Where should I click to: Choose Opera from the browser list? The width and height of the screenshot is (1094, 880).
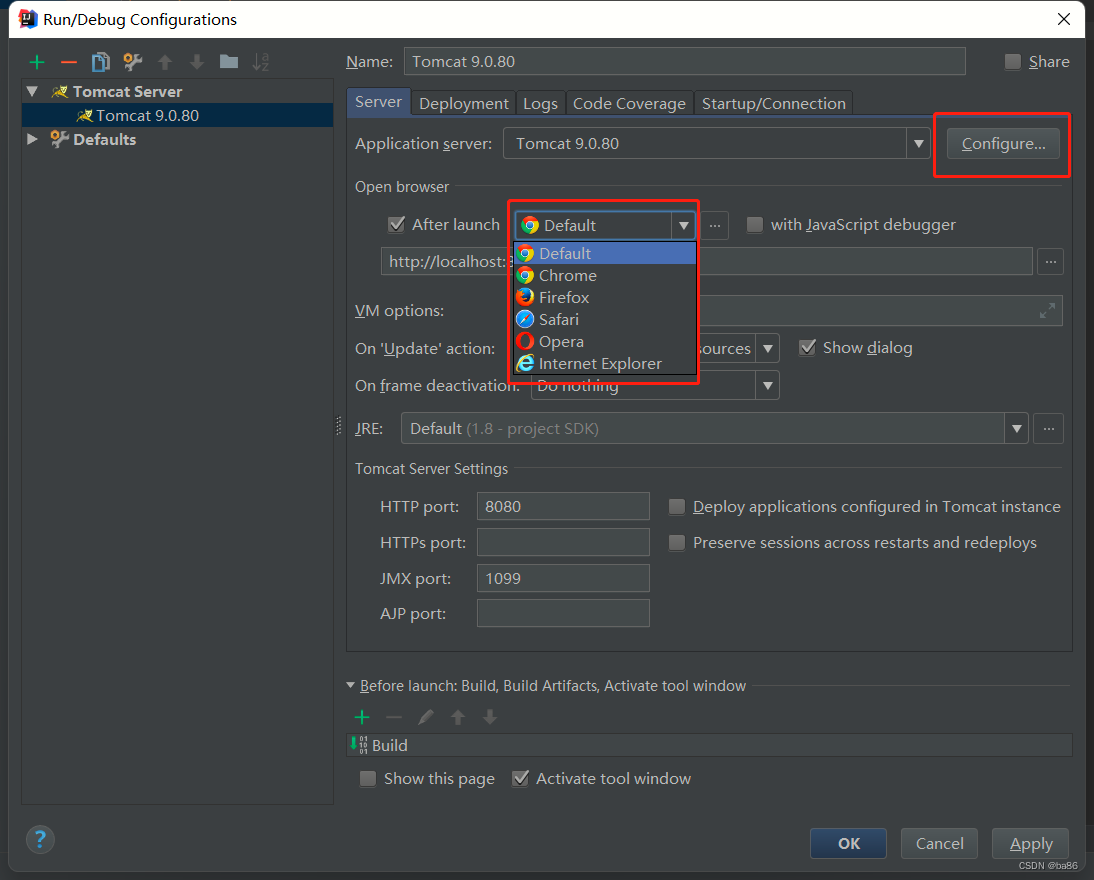[x=605, y=341]
